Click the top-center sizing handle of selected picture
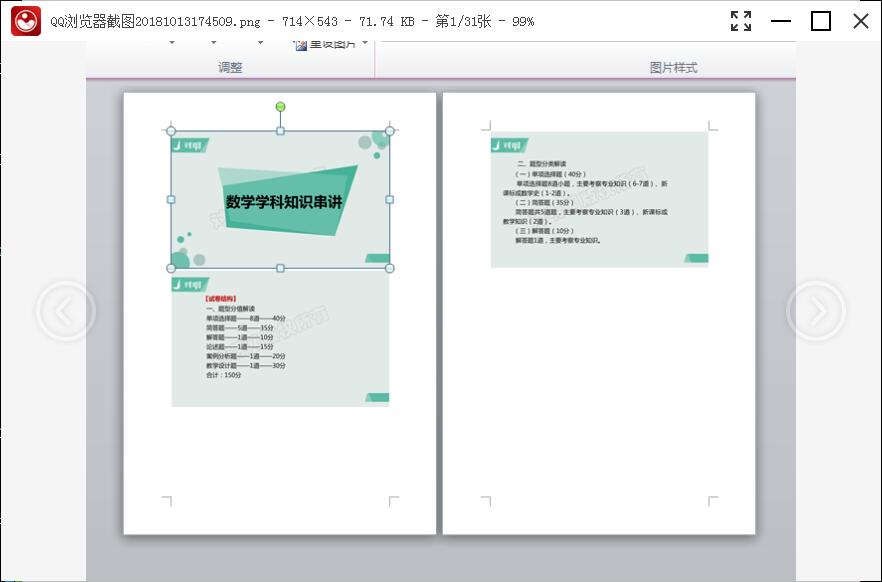 [280, 131]
